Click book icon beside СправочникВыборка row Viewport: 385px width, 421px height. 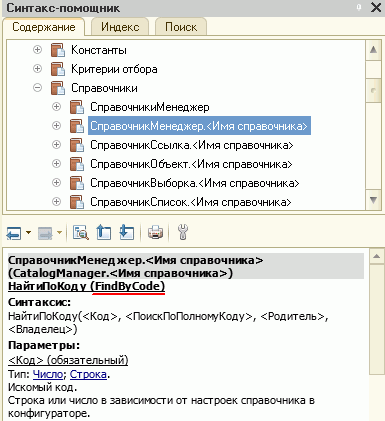coord(77,183)
